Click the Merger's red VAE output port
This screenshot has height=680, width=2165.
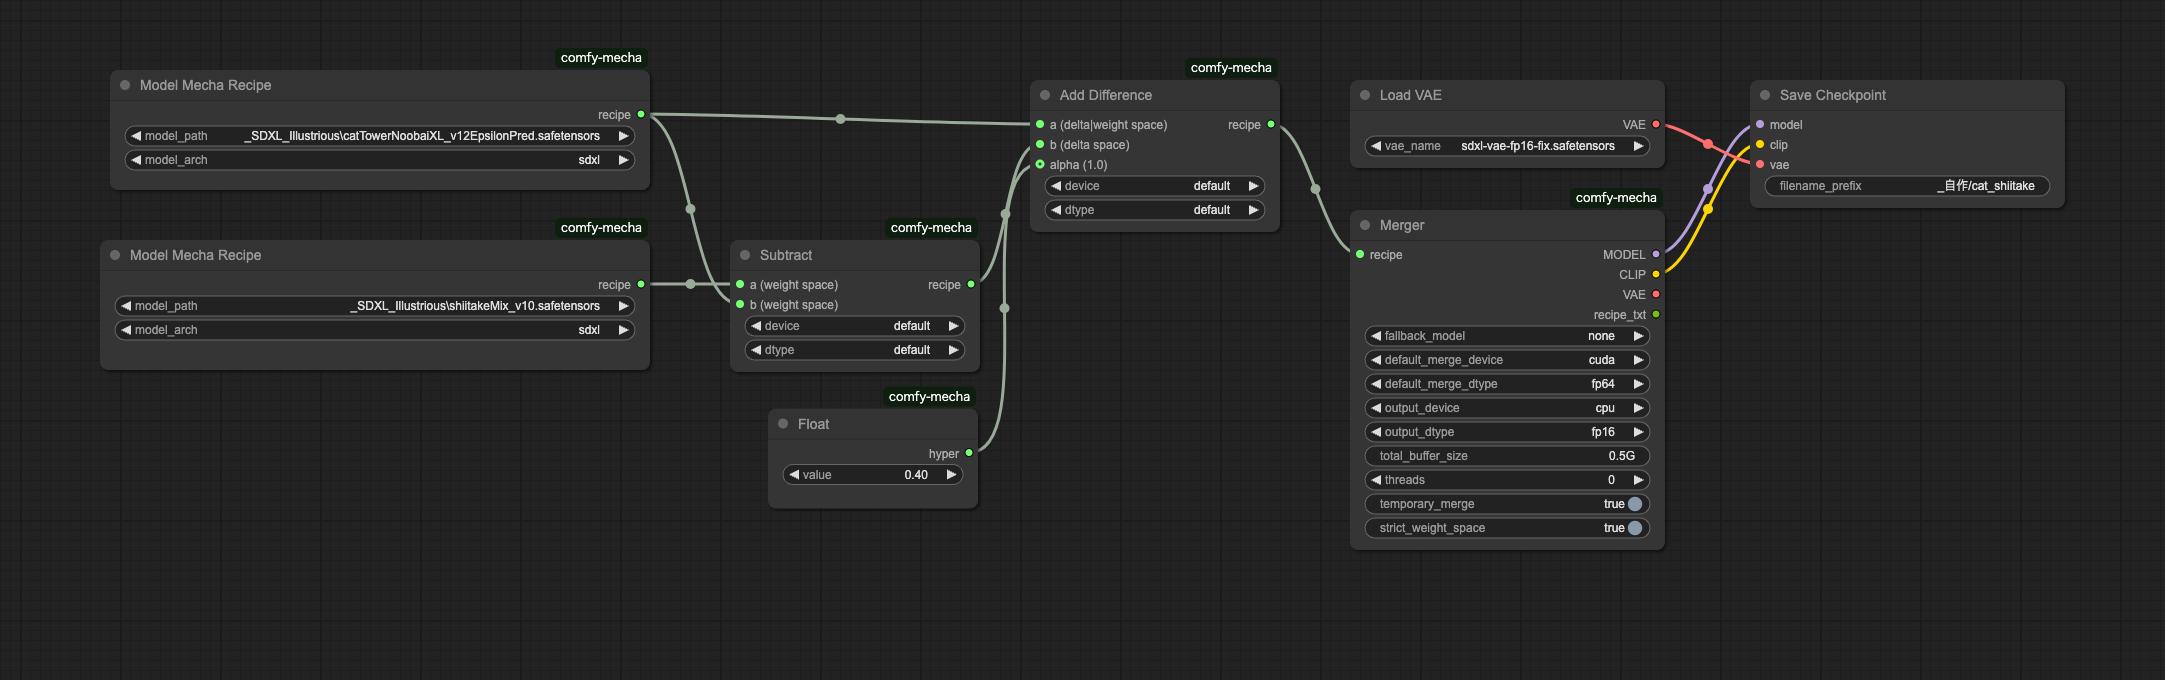pos(1656,295)
